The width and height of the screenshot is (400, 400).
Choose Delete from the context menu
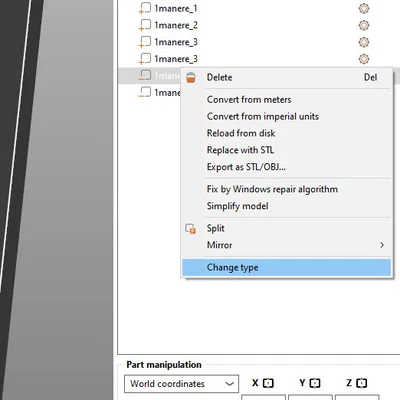[286, 77]
